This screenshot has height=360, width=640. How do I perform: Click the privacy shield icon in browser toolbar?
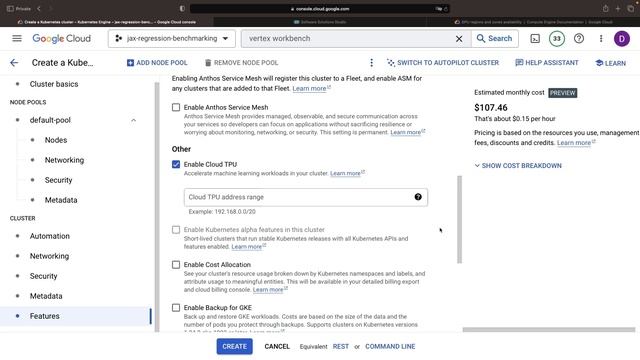182,9
